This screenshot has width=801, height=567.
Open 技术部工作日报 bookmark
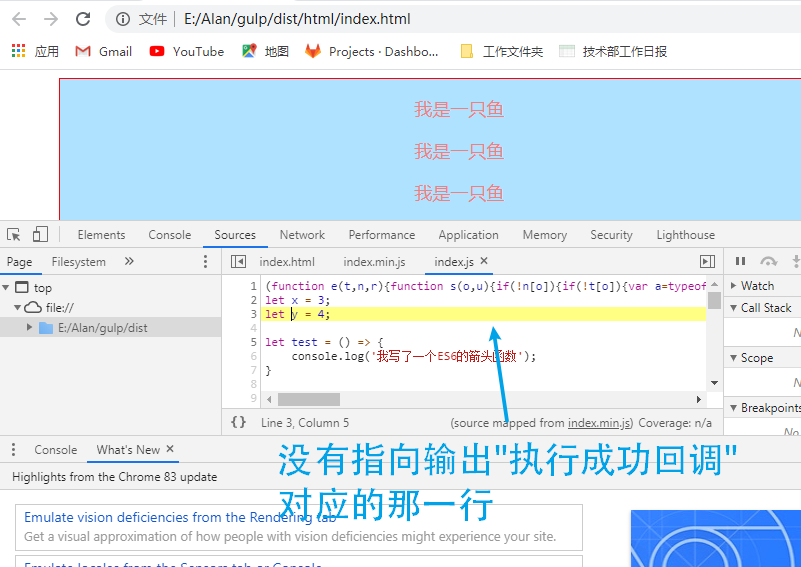click(613, 52)
